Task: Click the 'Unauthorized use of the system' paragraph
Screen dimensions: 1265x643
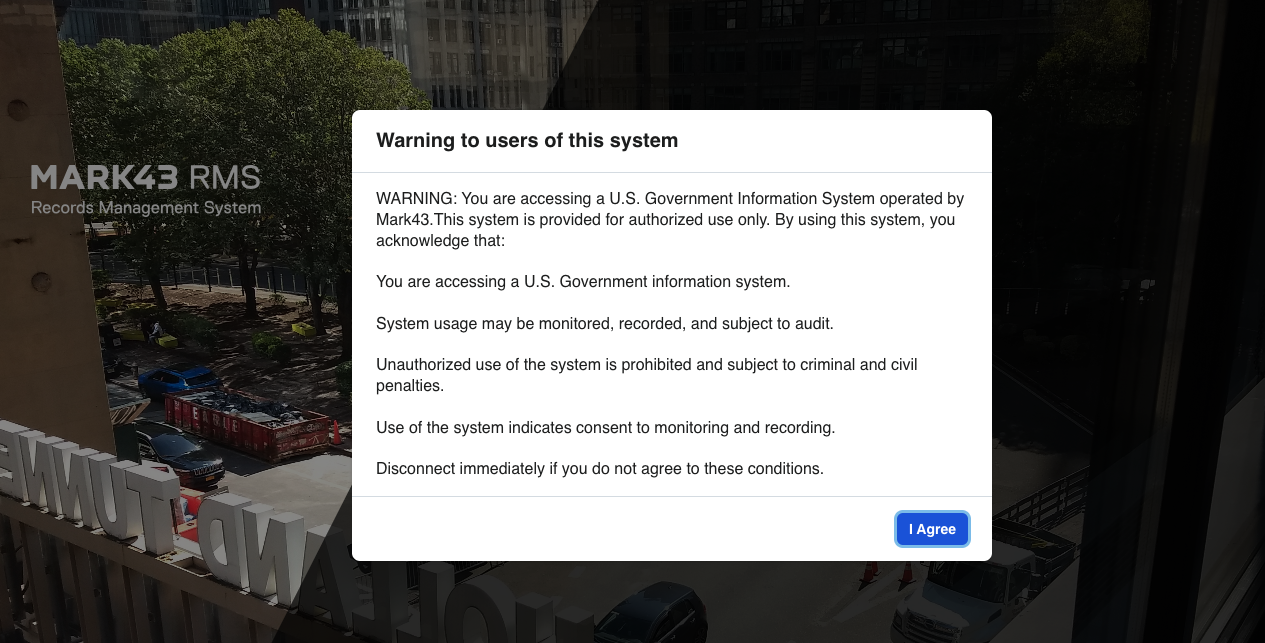Action: tap(647, 375)
